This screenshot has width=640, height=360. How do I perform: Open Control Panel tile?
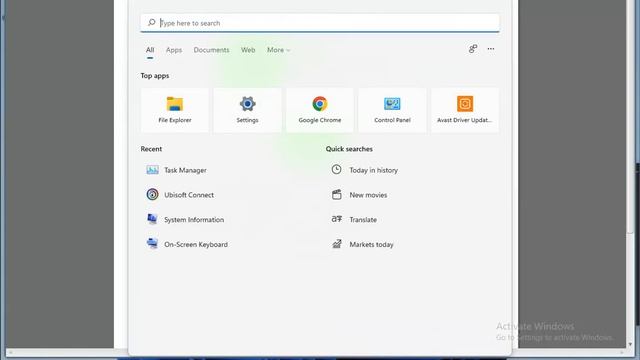point(392,110)
